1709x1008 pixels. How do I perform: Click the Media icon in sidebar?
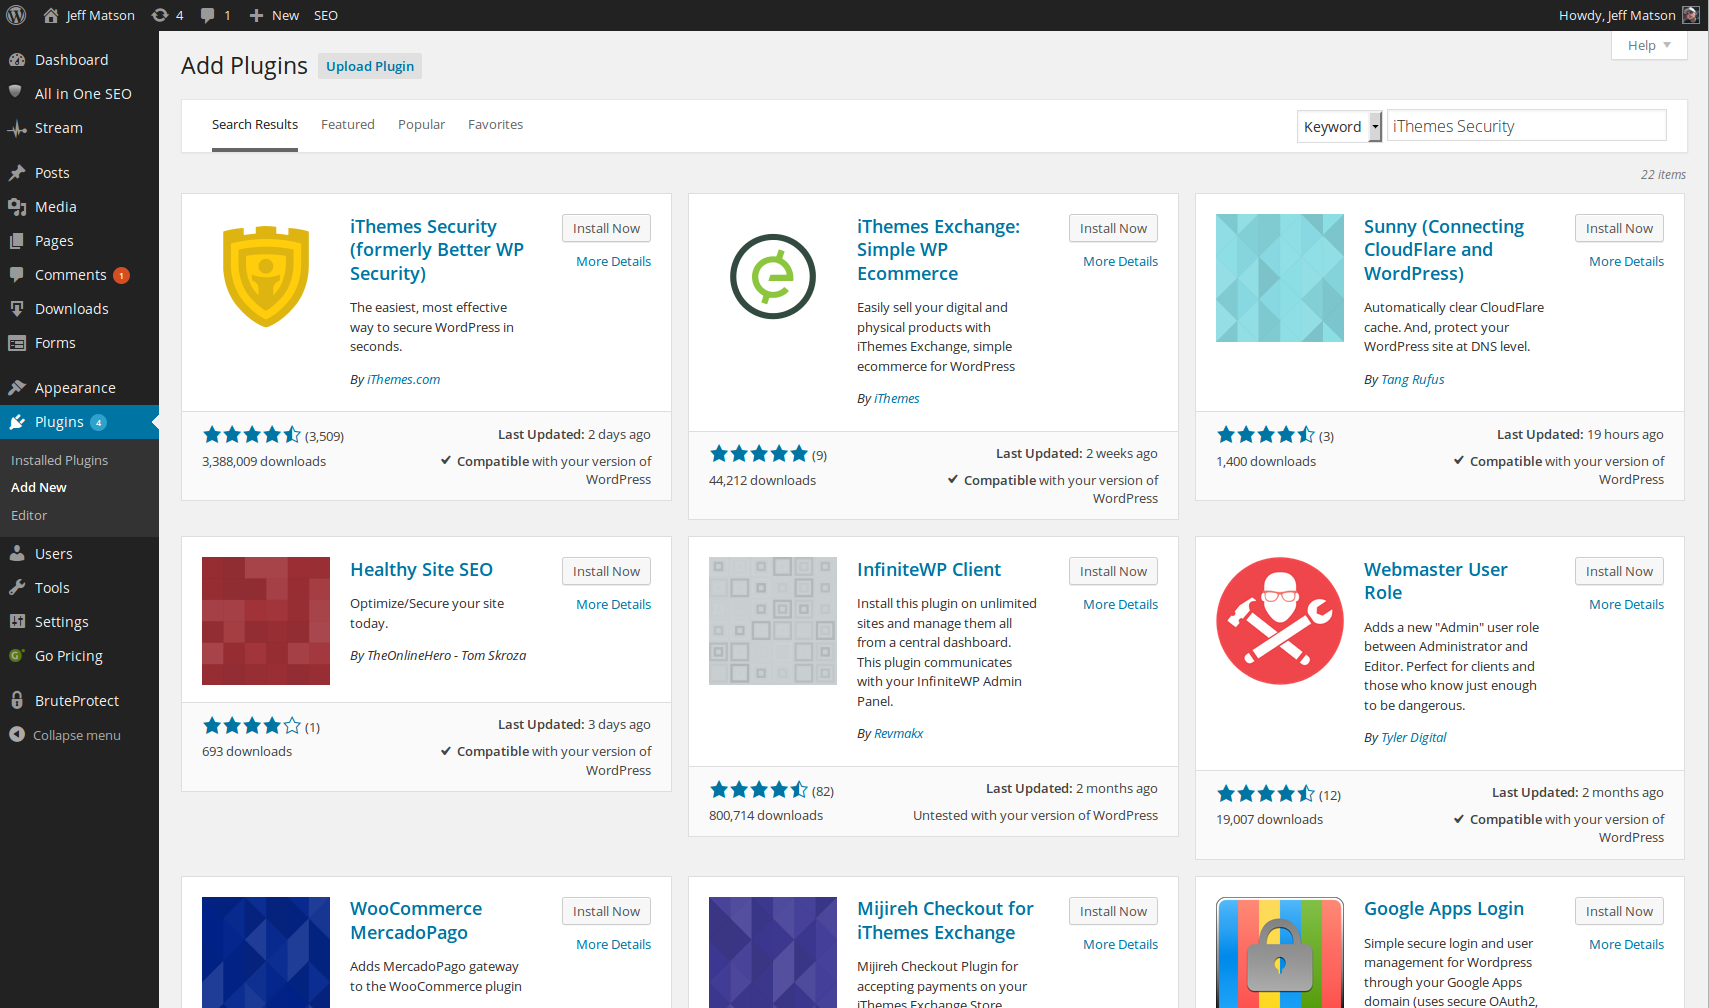[17, 207]
